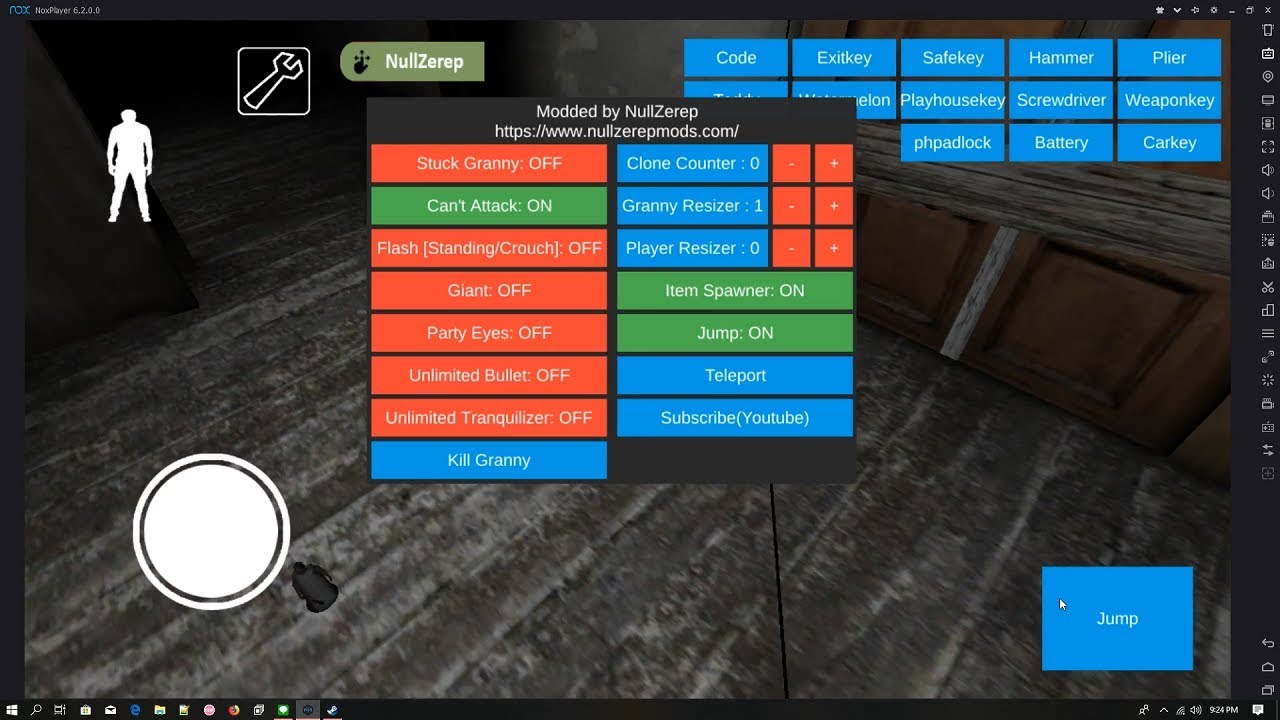This screenshot has height=720, width=1280.
Task: Launch Firefox from taskbar
Action: [234, 710]
